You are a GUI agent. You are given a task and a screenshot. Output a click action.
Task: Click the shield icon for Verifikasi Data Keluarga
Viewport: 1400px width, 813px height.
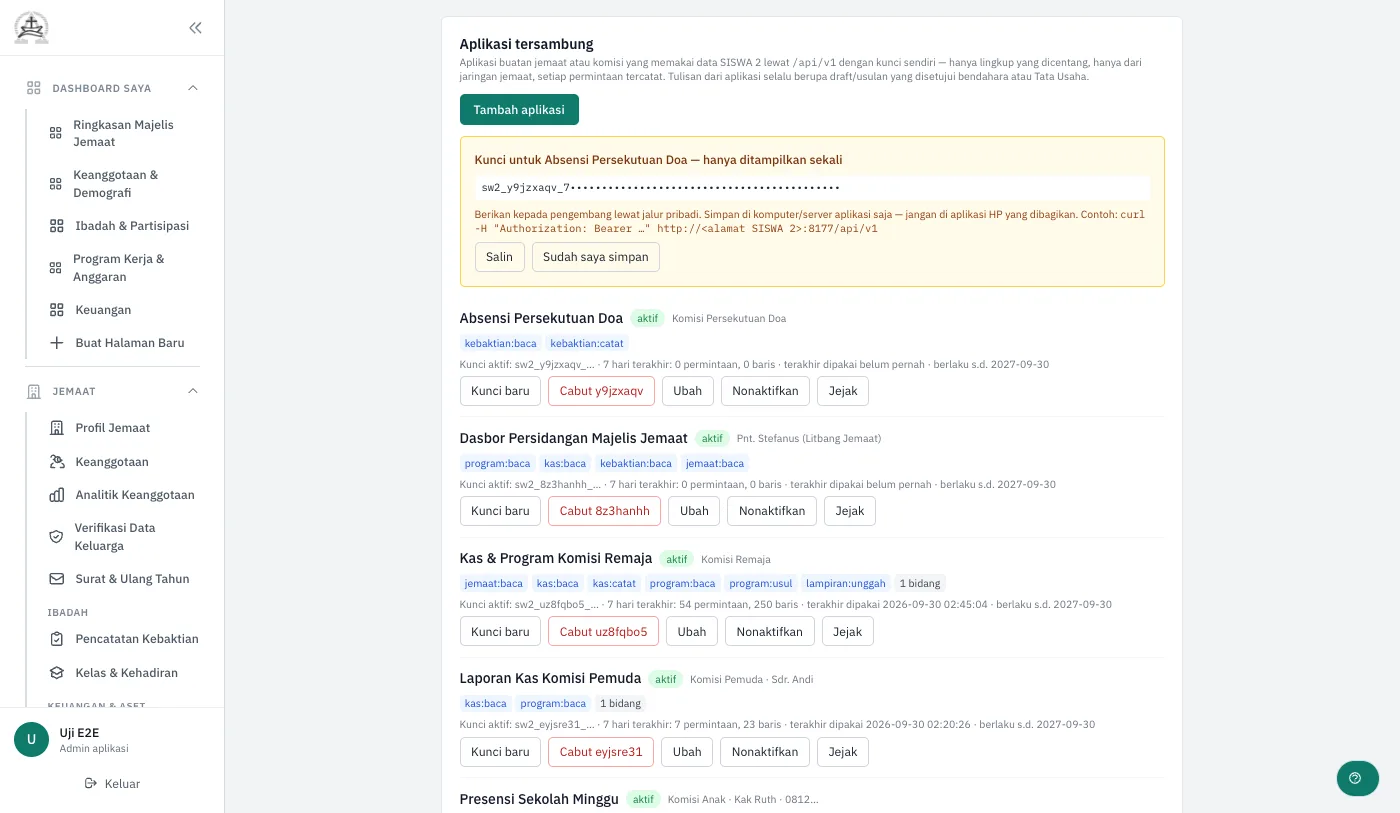click(56, 537)
